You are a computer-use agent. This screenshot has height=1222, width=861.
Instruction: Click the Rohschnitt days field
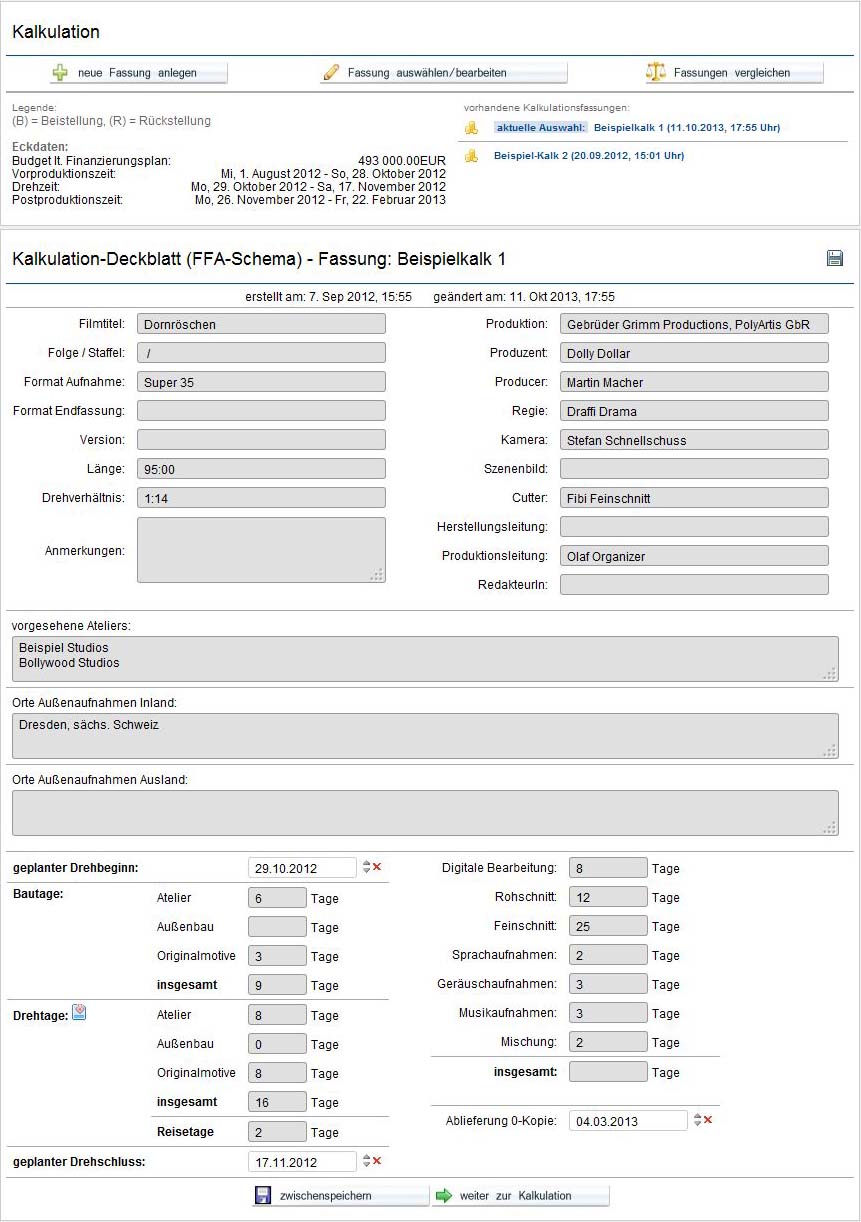pos(608,897)
